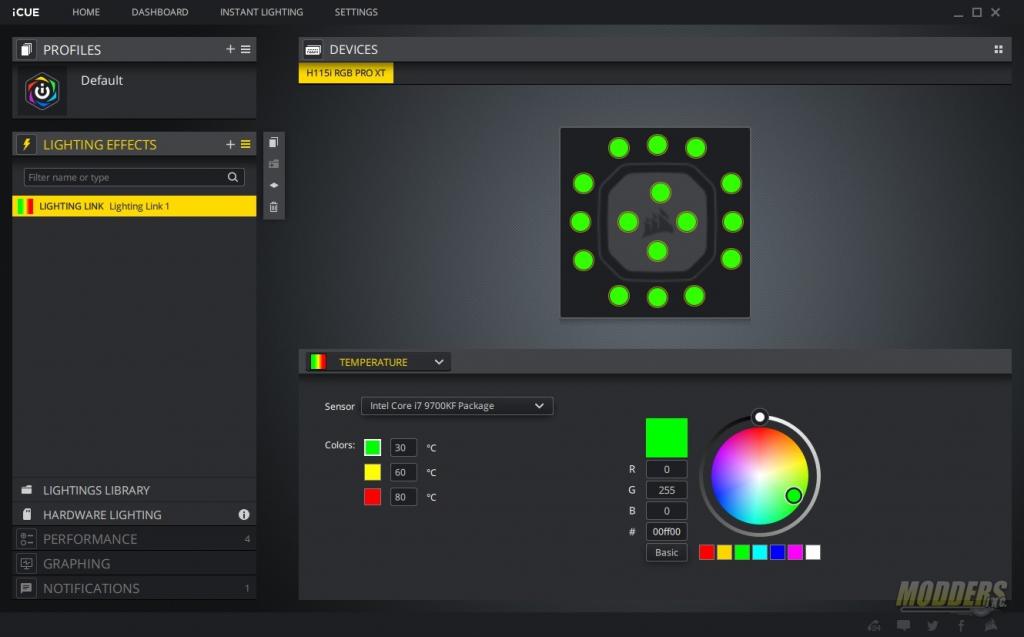Collapse the Profiles section header

coord(135,50)
